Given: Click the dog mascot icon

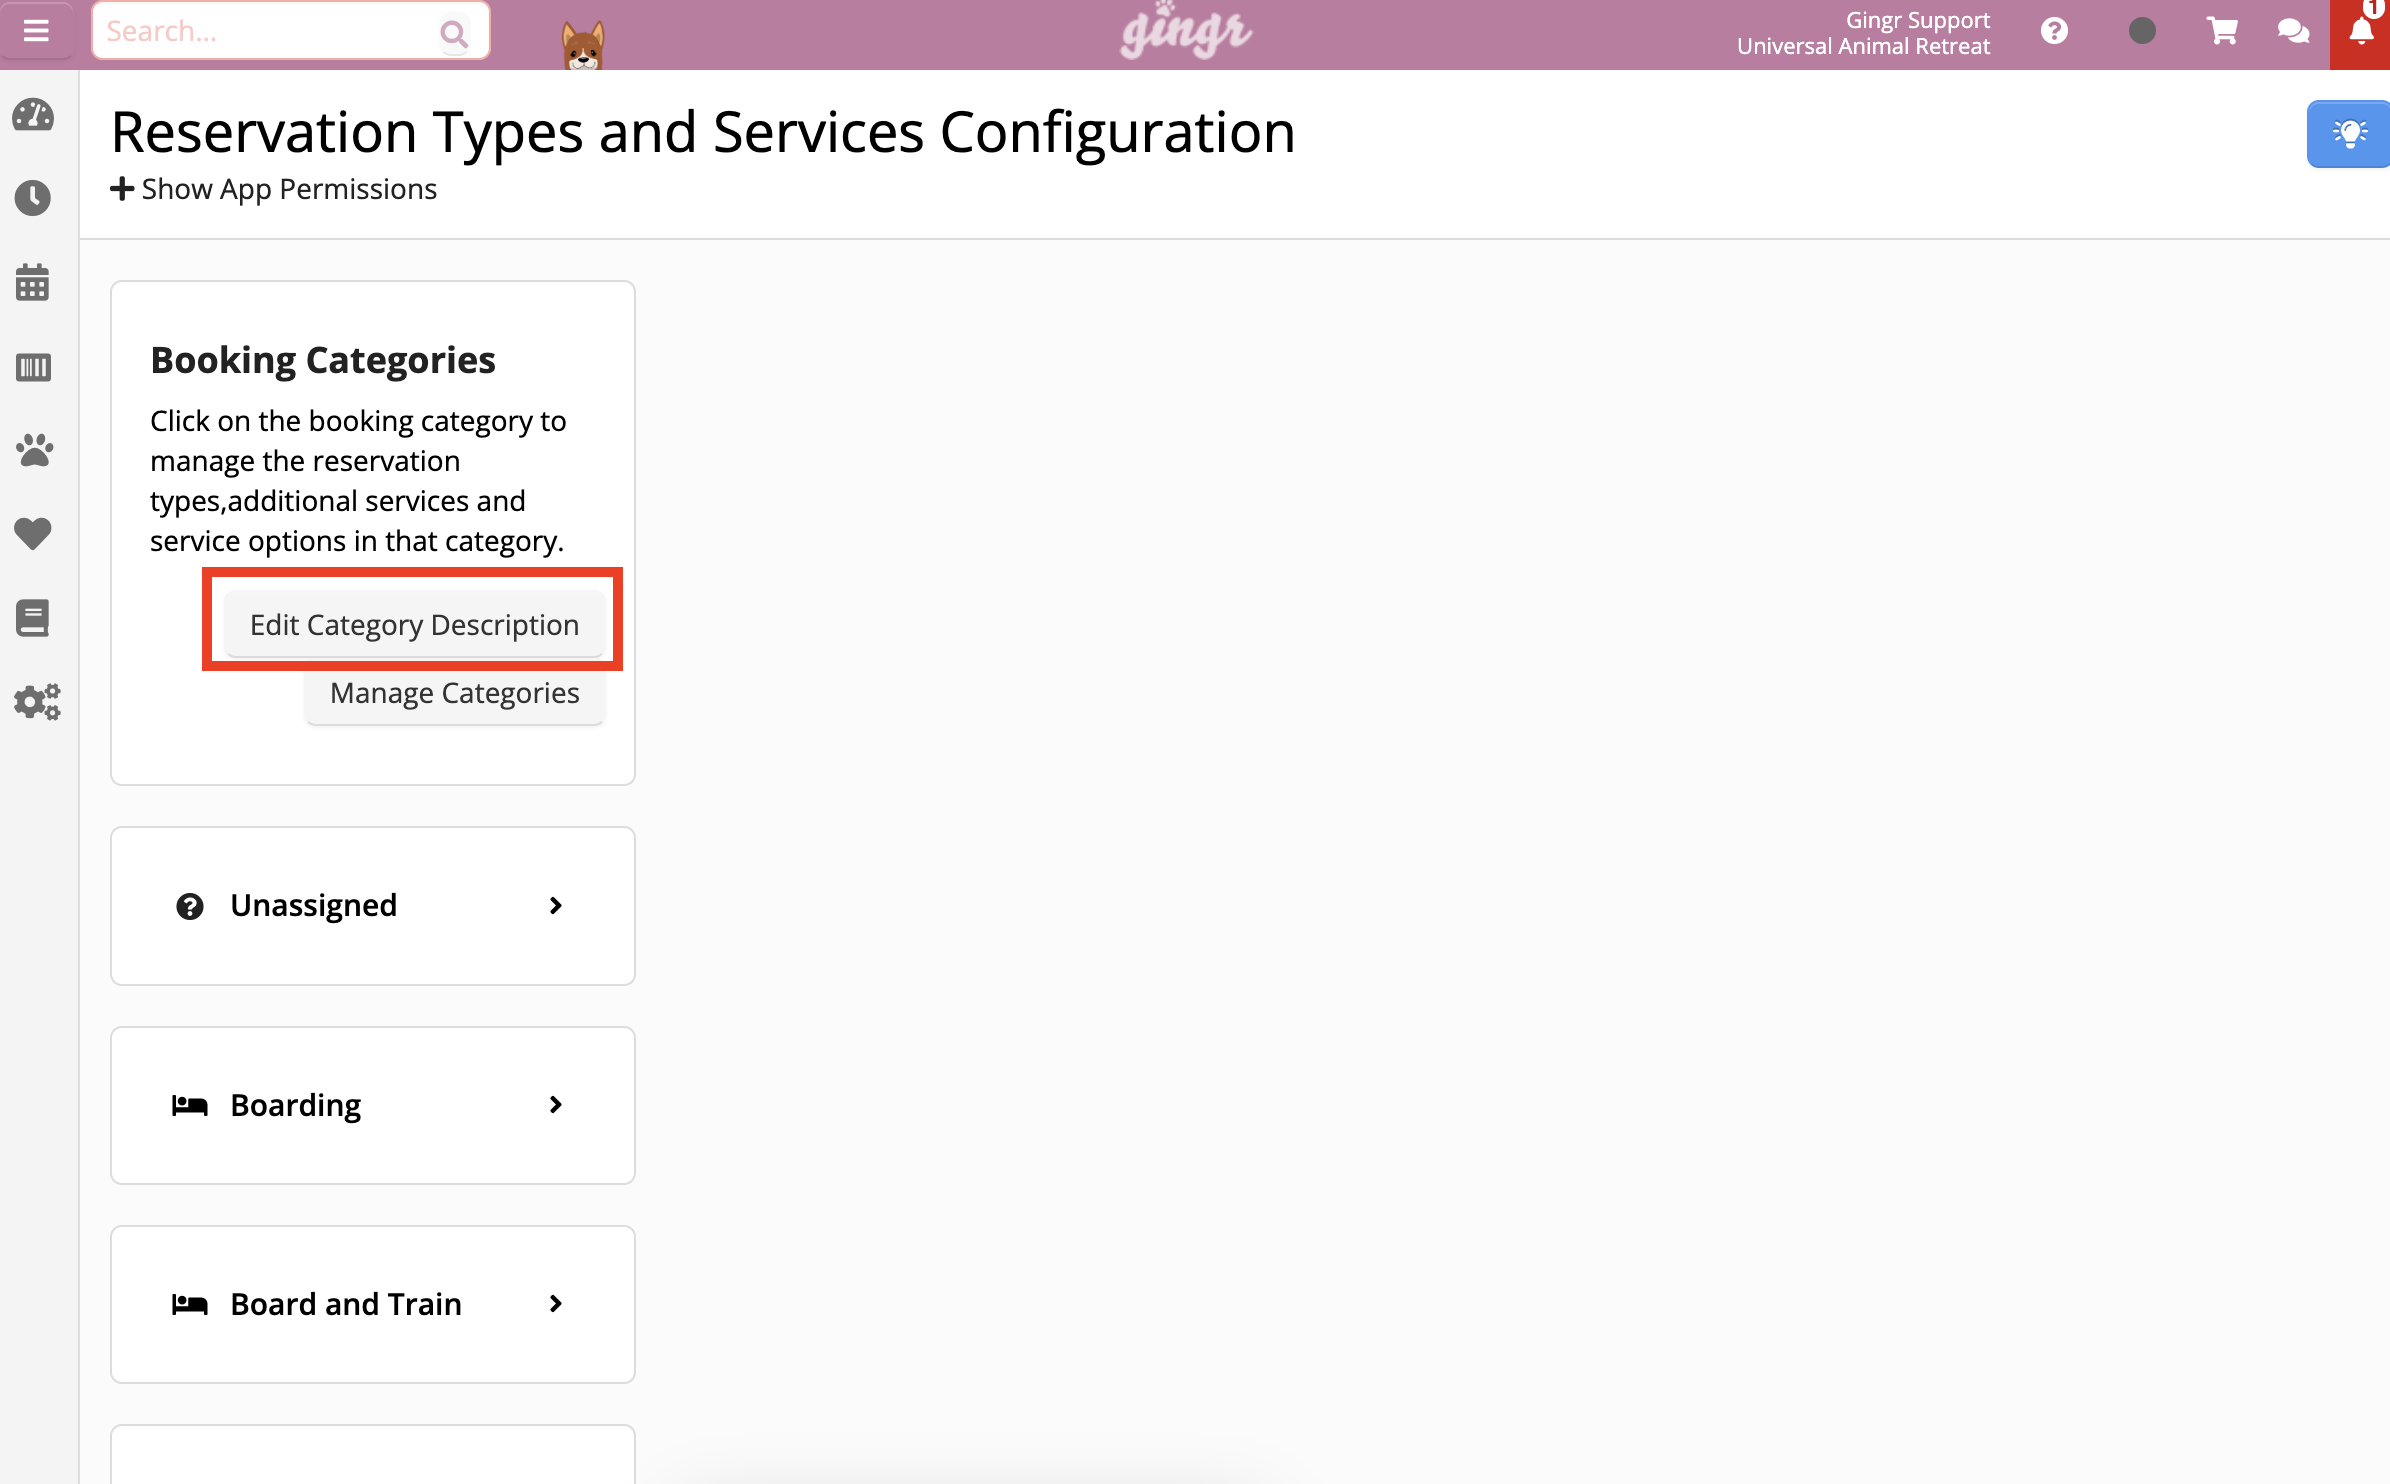Looking at the screenshot, I should 583,45.
